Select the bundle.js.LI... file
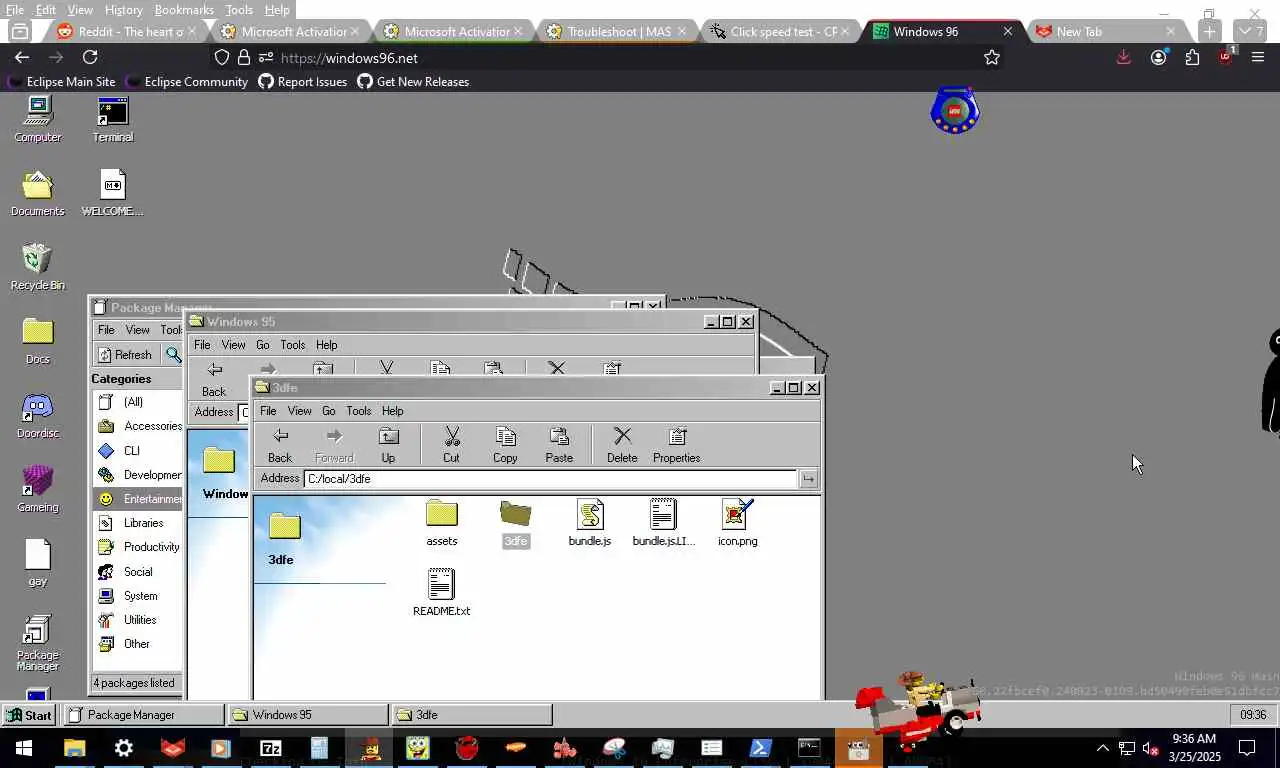Image resolution: width=1280 pixels, height=768 pixels. pos(663,523)
